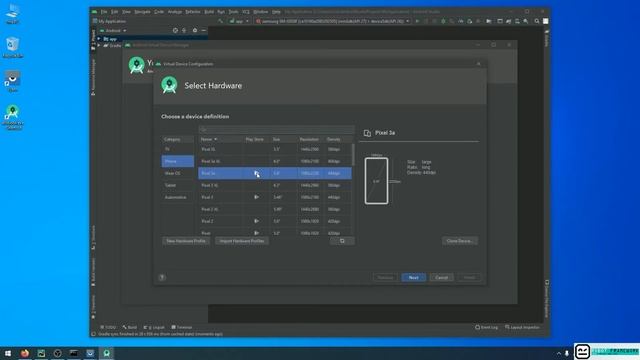Click Collapse All icon in Project panel
The height and width of the screenshot is (360, 640).
pos(184,31)
